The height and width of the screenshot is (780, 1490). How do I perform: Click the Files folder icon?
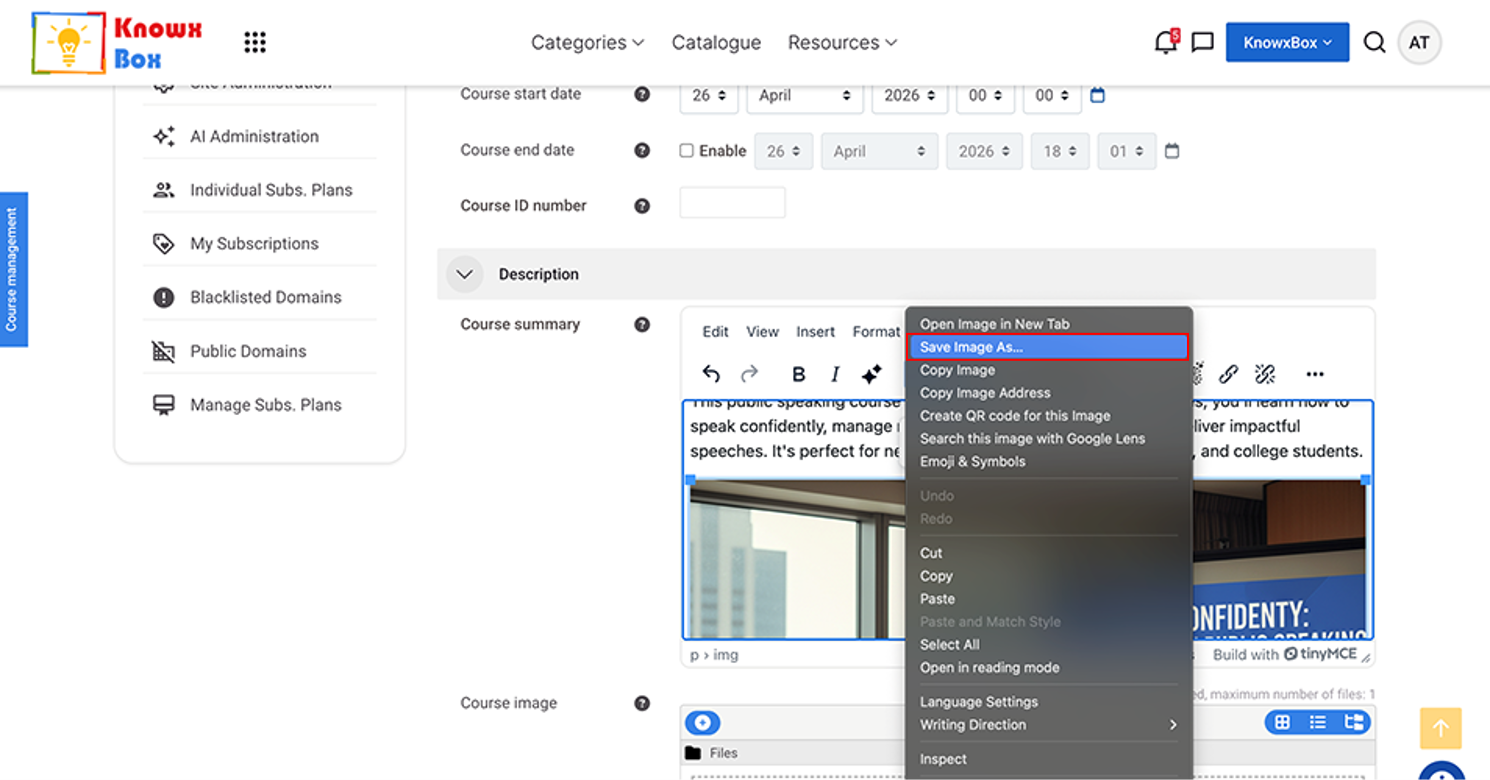[693, 753]
